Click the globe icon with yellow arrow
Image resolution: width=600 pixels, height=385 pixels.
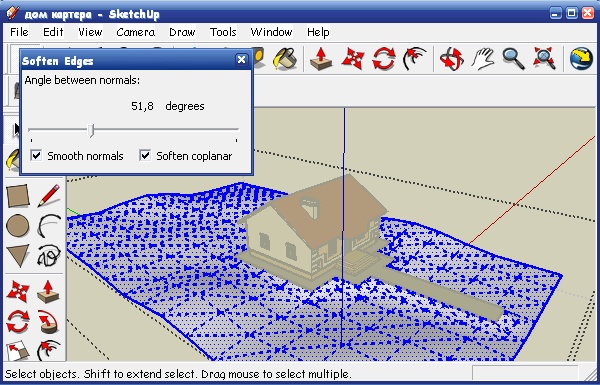point(581,59)
